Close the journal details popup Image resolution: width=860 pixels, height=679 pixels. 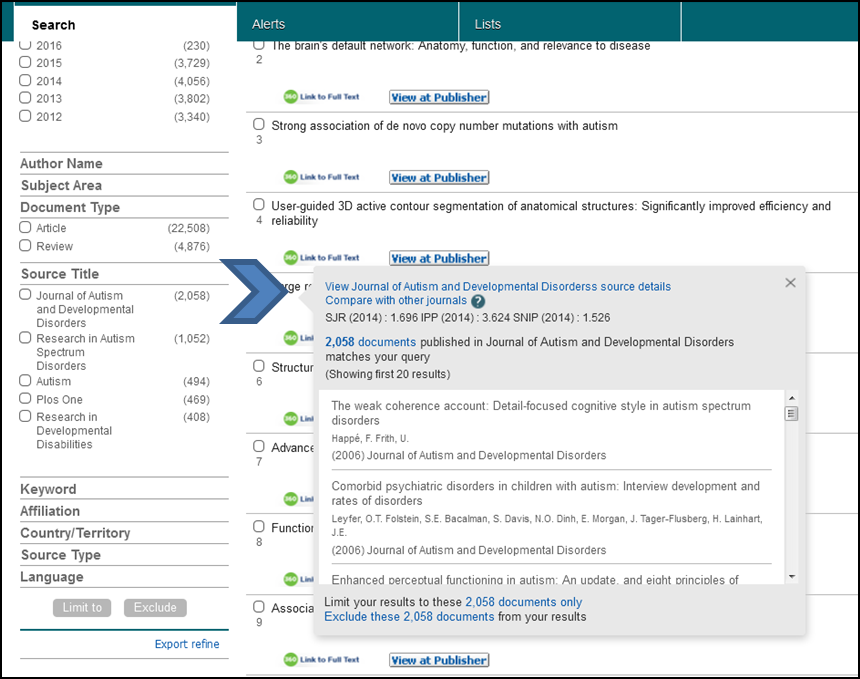[x=790, y=283]
